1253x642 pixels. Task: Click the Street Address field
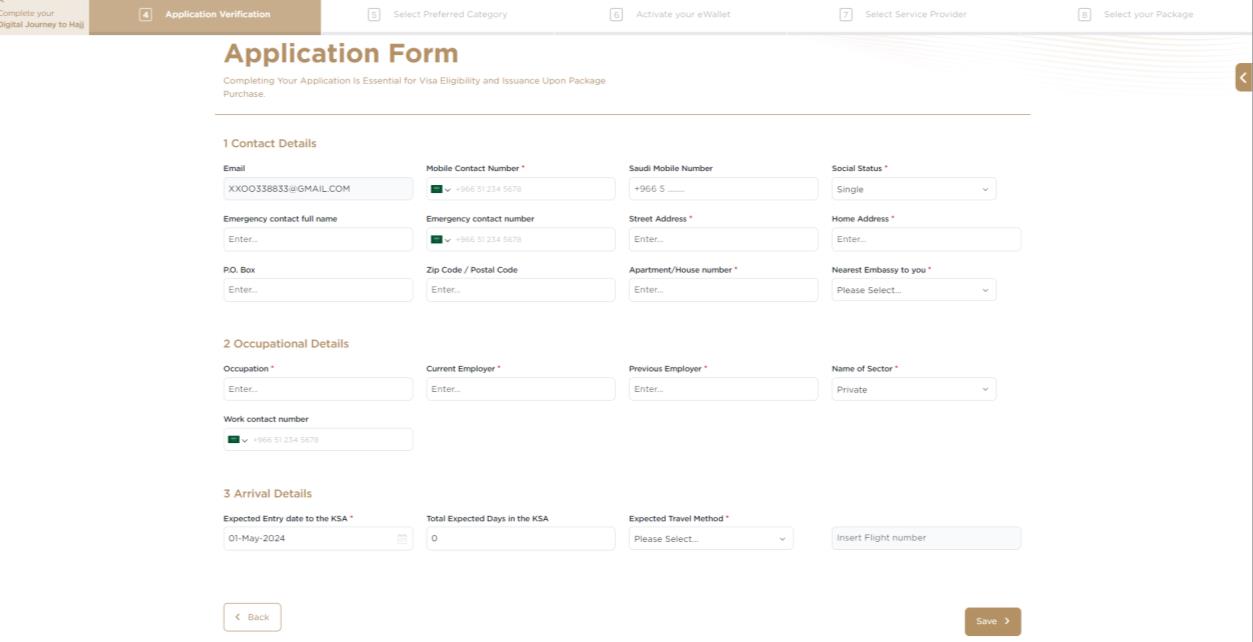click(x=723, y=239)
